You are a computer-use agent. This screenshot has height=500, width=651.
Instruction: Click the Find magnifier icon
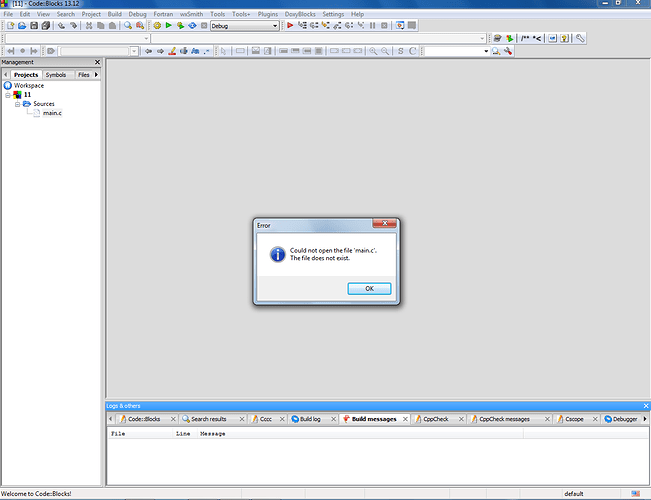pyautogui.click(x=128, y=26)
